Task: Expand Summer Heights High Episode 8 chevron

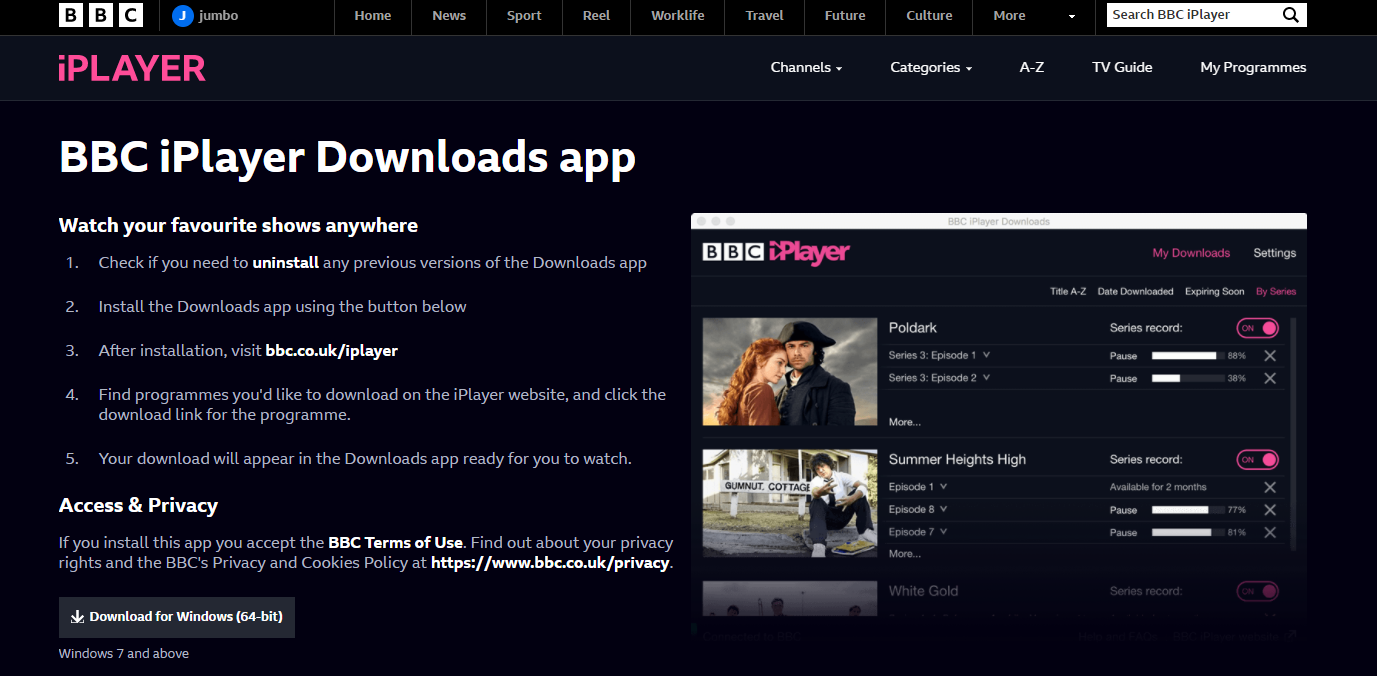Action: tap(943, 509)
